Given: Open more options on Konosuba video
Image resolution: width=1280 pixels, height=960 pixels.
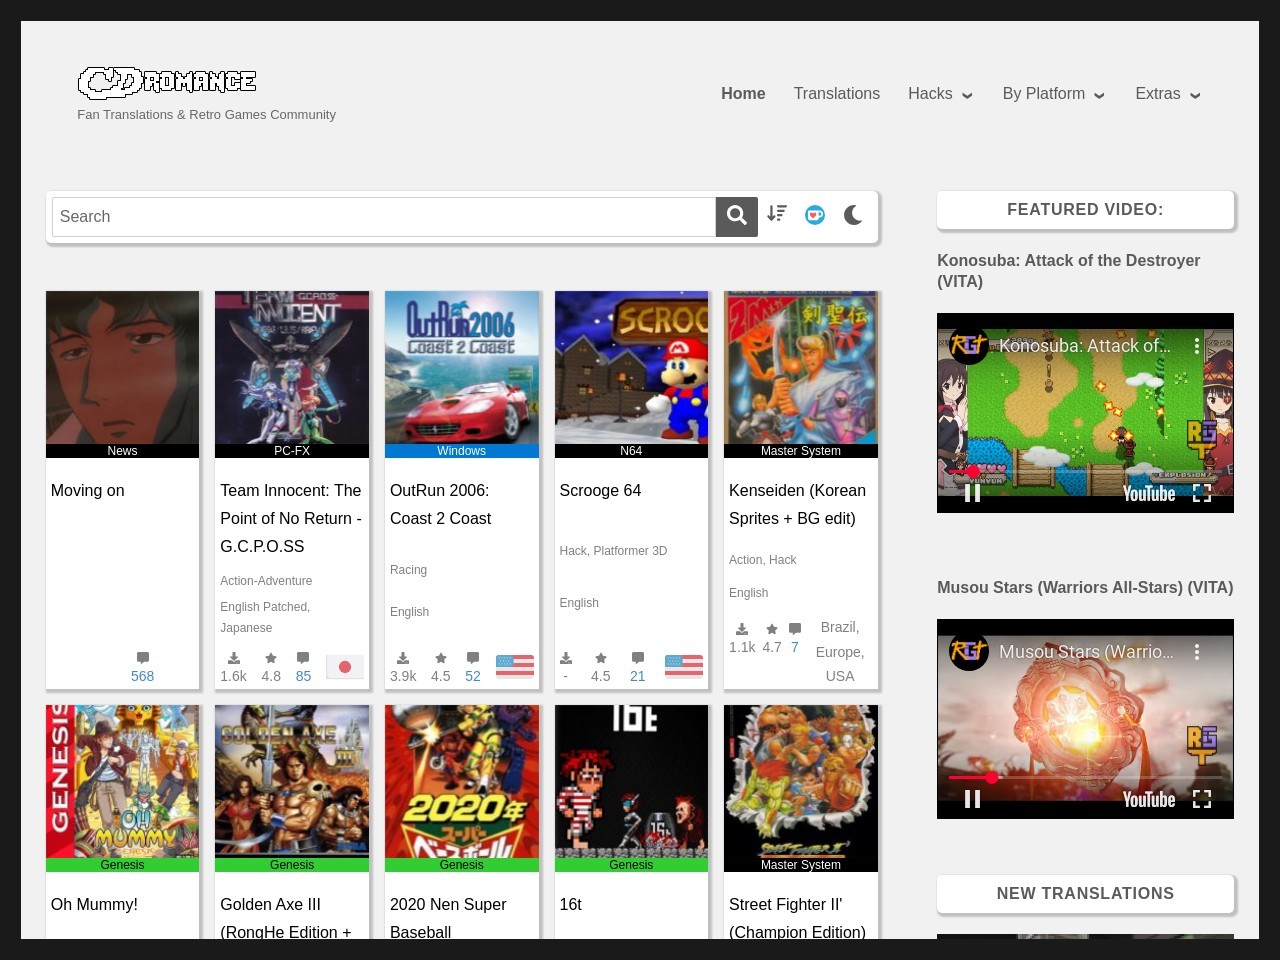Looking at the screenshot, I should coord(1196,346).
